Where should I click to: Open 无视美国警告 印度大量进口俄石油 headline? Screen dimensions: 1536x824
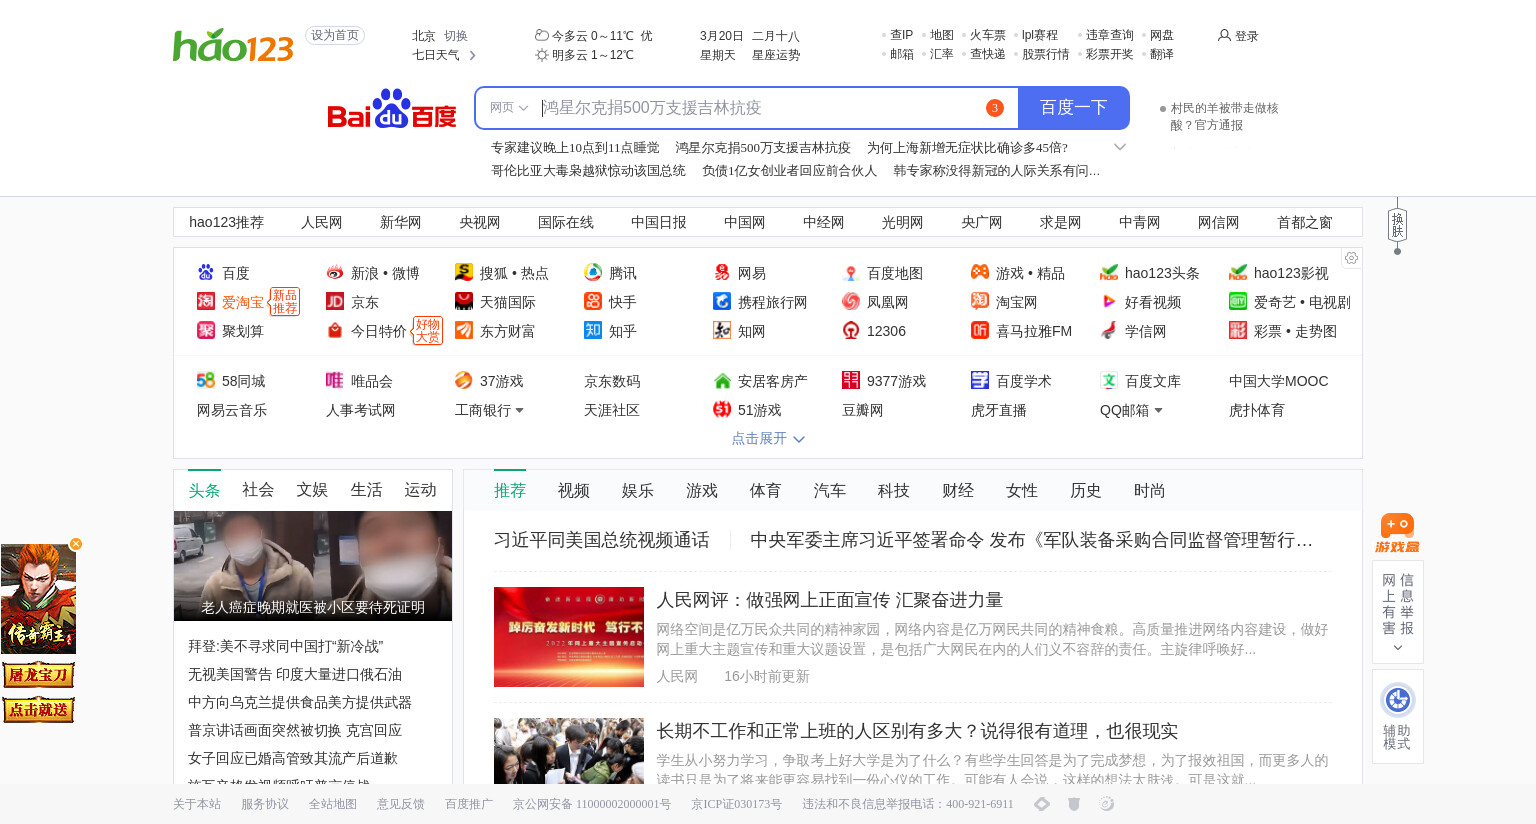click(295, 674)
